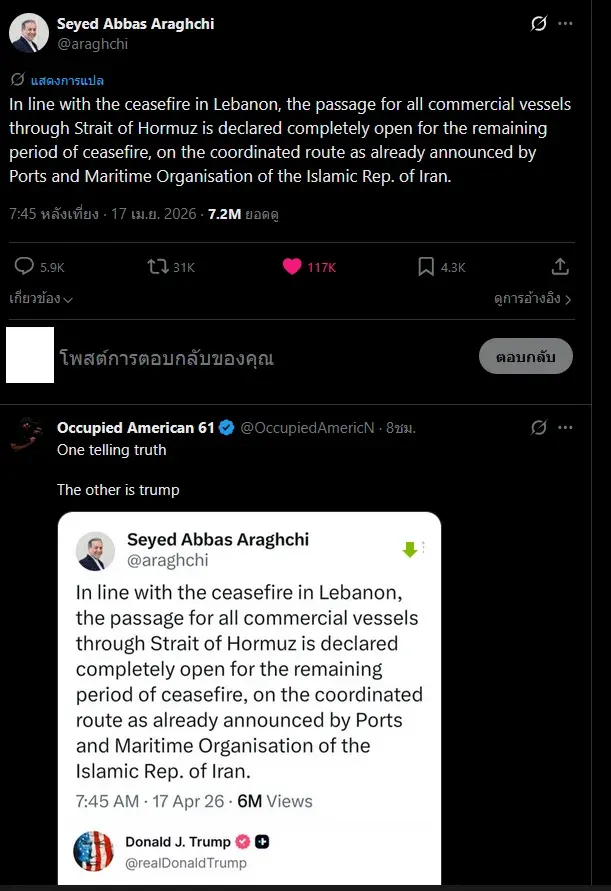Open more options on Occupied American's reply

point(565,428)
